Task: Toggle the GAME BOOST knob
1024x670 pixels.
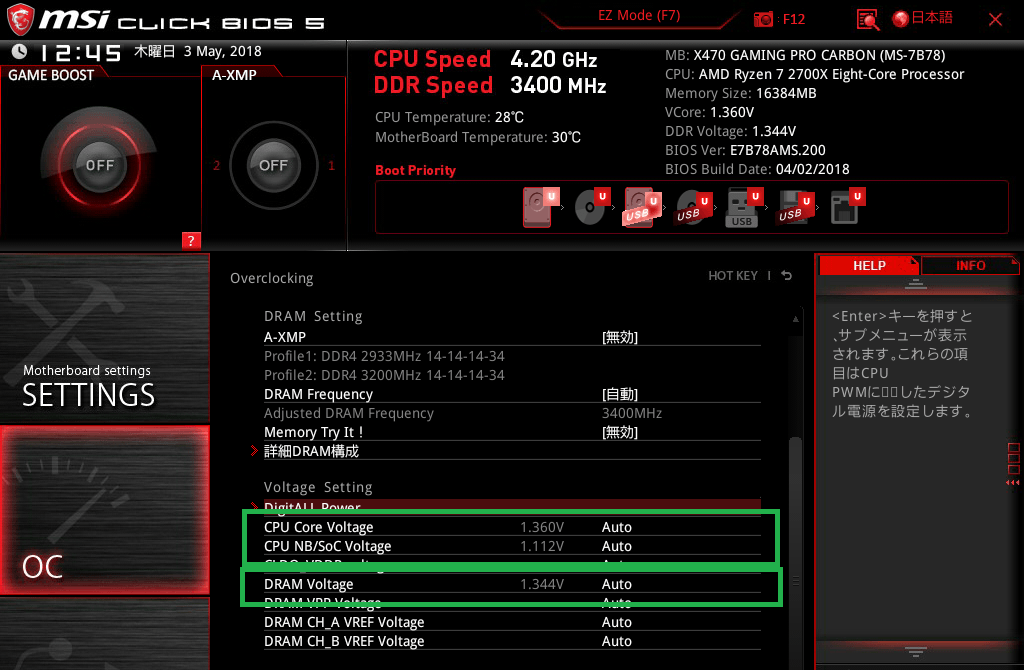Action: tap(99, 165)
